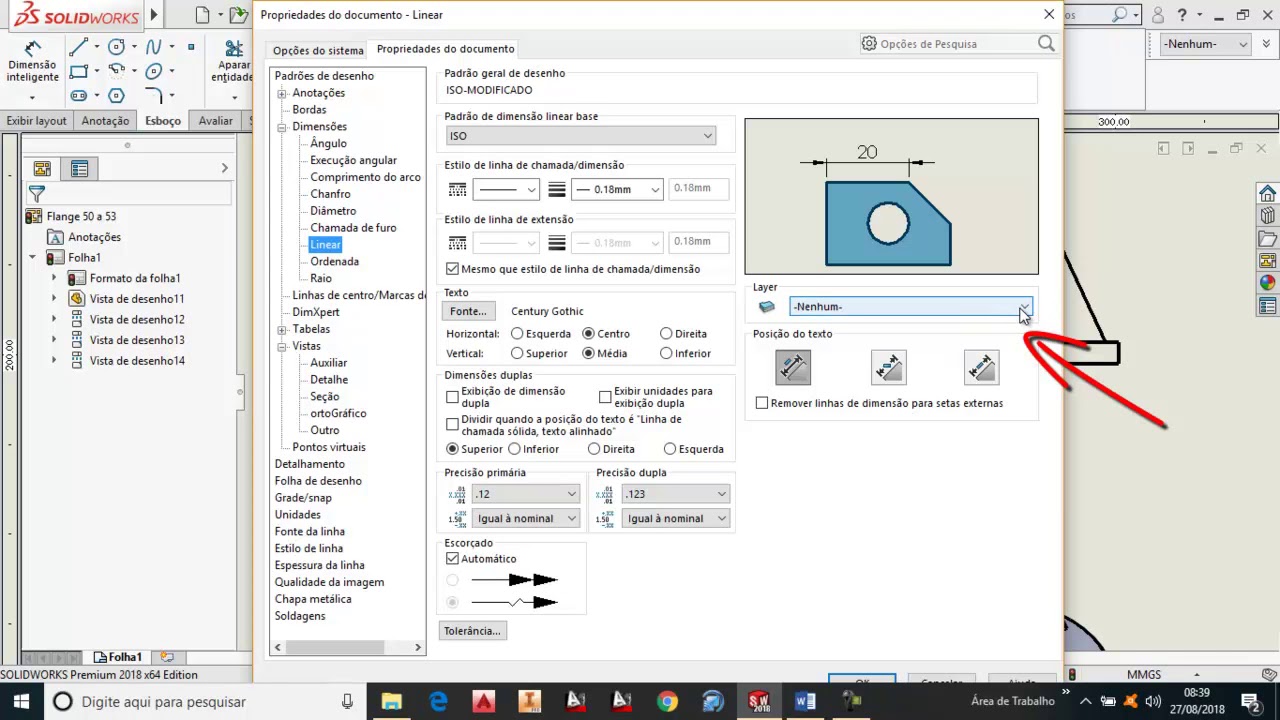Click the MMGS units status bar entry
This screenshot has width=1280, height=720.
tap(1144, 675)
